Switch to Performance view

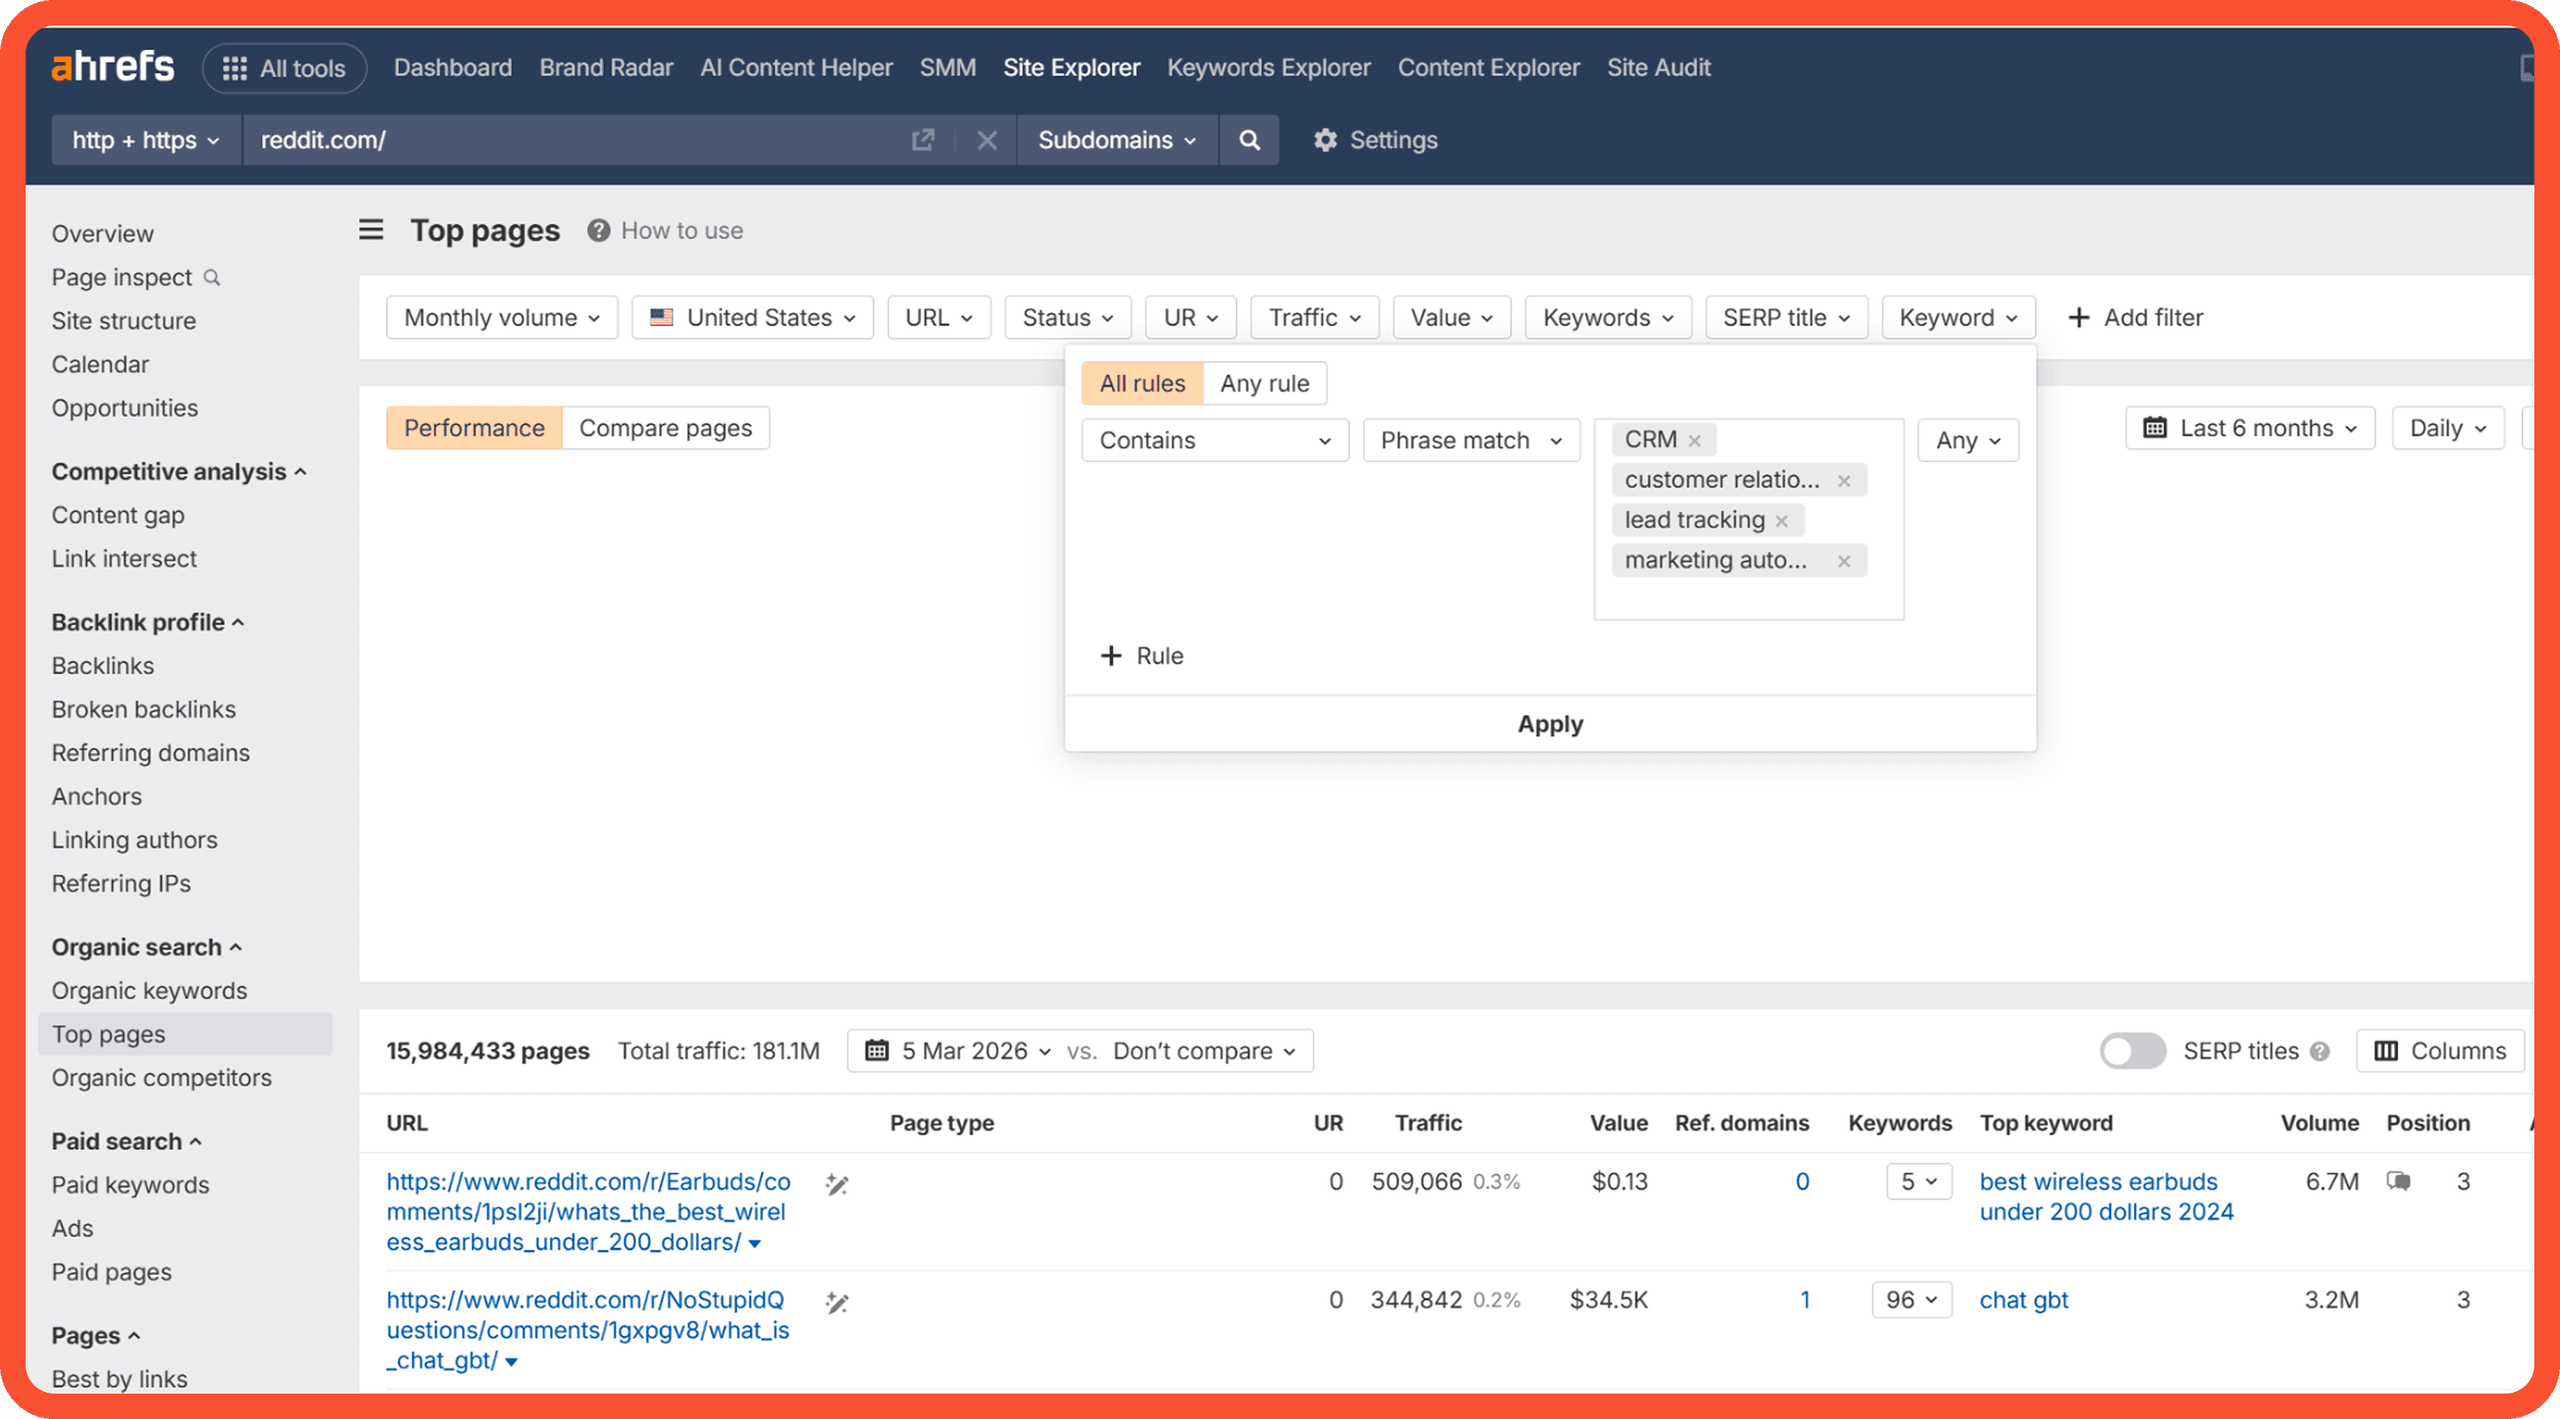click(474, 428)
